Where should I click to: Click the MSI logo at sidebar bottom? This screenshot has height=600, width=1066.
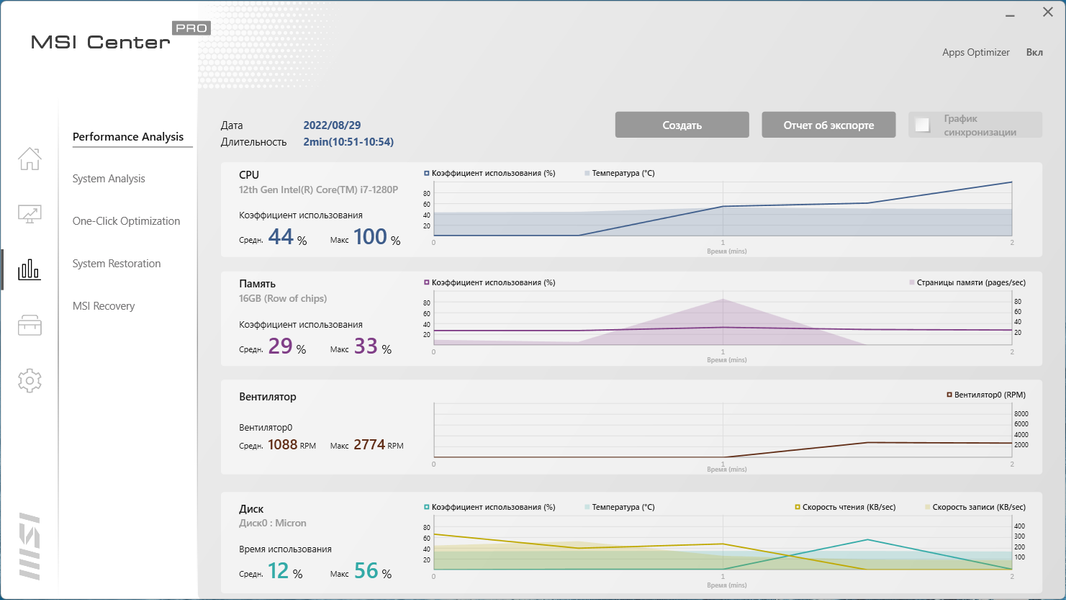[x=29, y=546]
